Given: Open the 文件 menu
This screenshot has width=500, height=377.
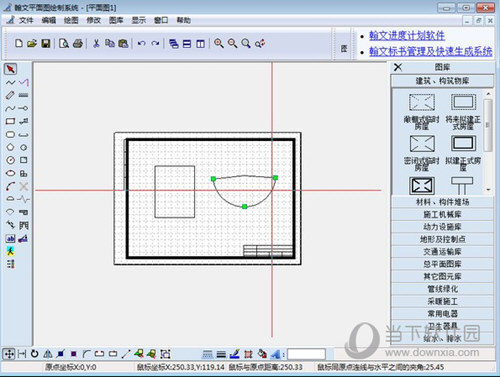Looking at the screenshot, I should coord(26,20).
